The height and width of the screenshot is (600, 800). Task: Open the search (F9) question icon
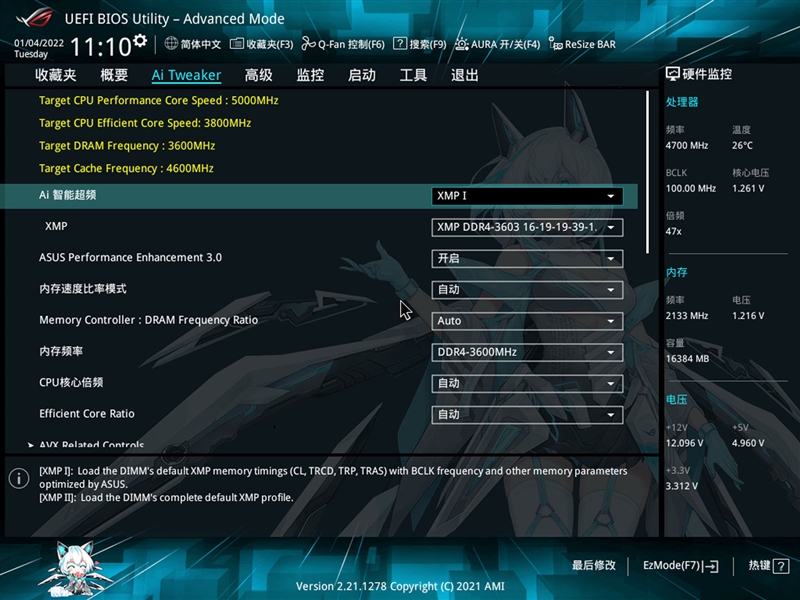[x=400, y=44]
